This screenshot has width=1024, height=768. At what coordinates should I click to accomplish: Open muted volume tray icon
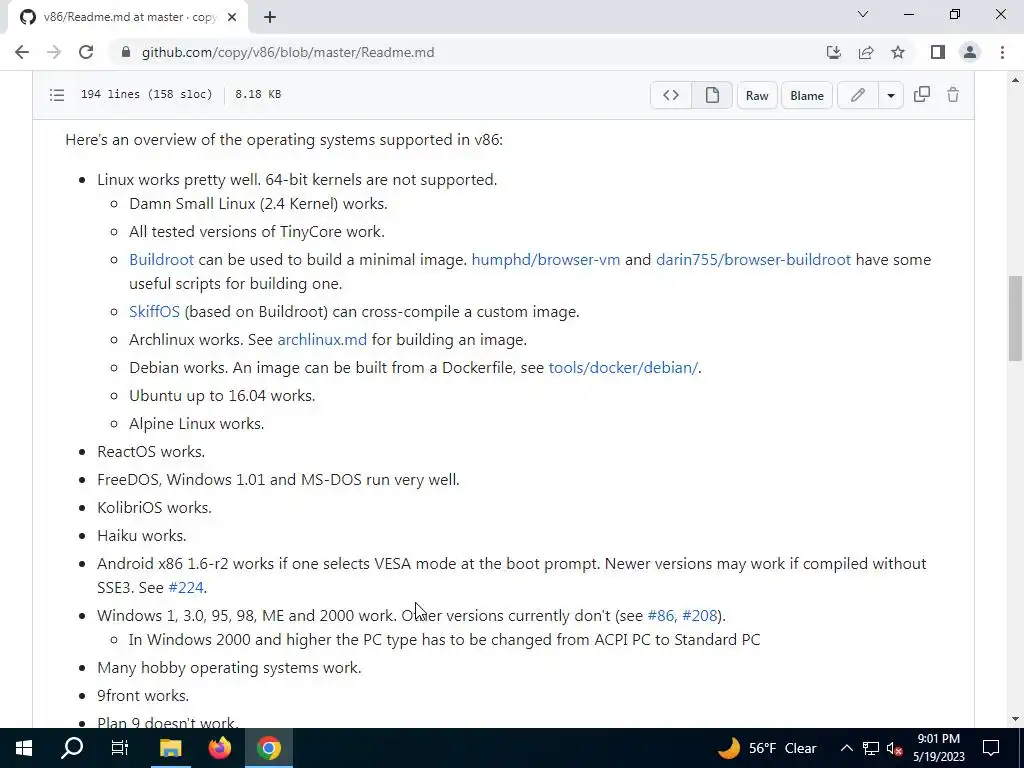click(x=894, y=748)
